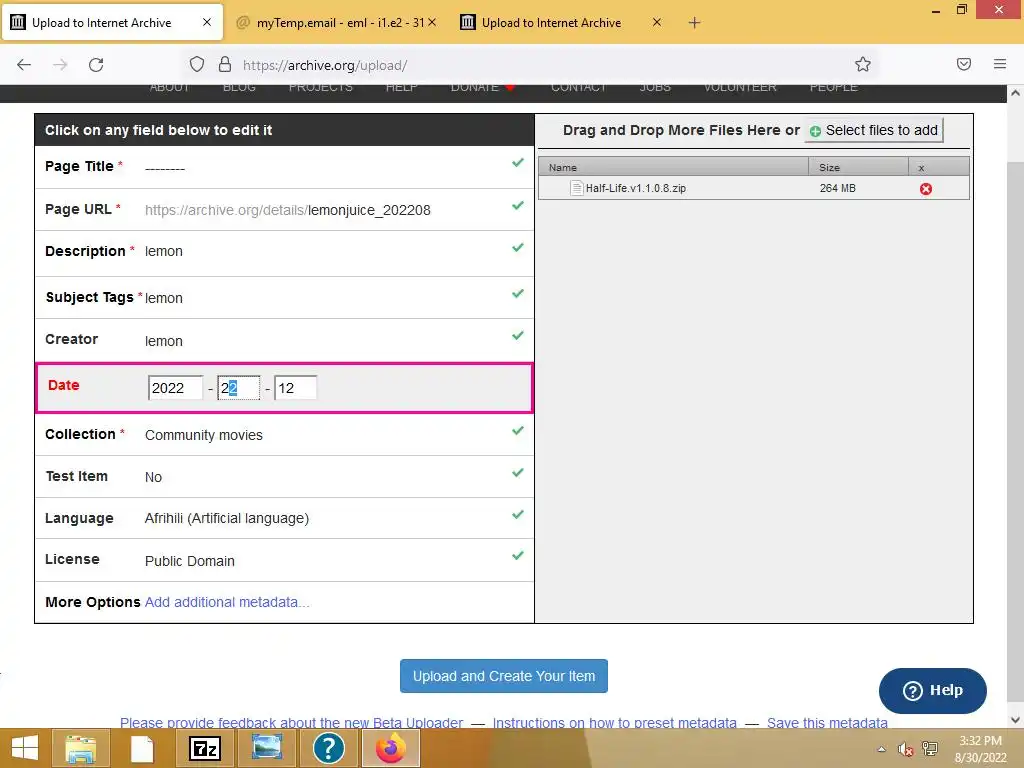This screenshot has width=1024, height=768.
Task: Click the Firefox taskbar icon
Action: click(391, 748)
